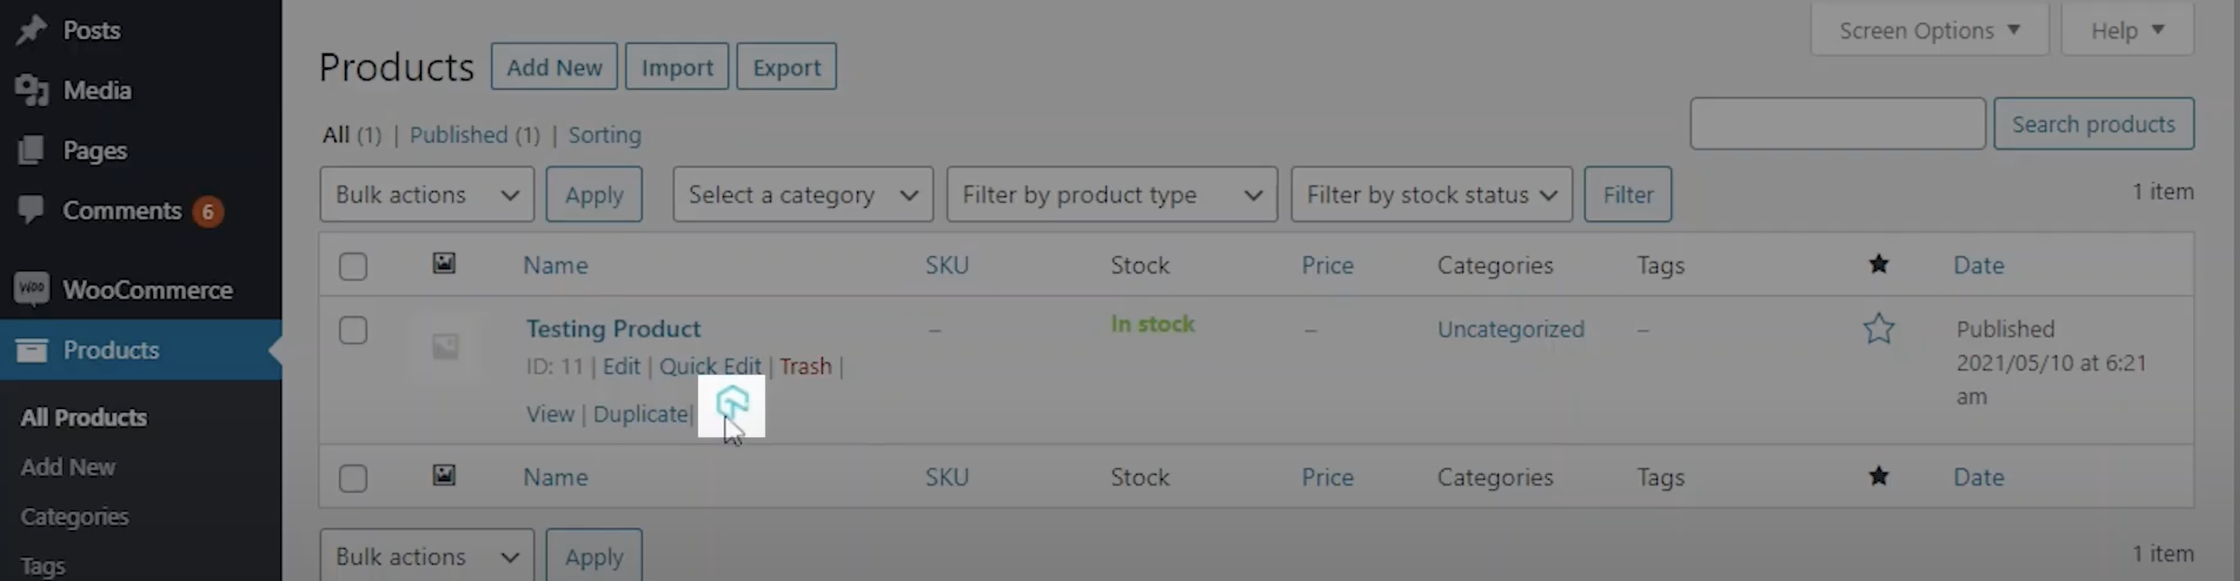The height and width of the screenshot is (581, 2240).
Task: Open Quick Edit for Testing Product
Action: pyautogui.click(x=710, y=366)
